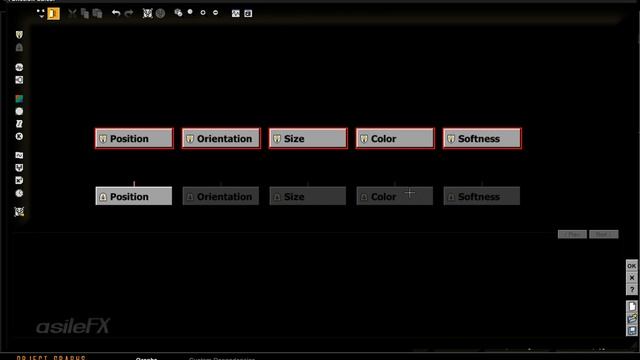Select the round waveform icon in the left sidebar
This screenshot has width=640, height=360.
19,67
